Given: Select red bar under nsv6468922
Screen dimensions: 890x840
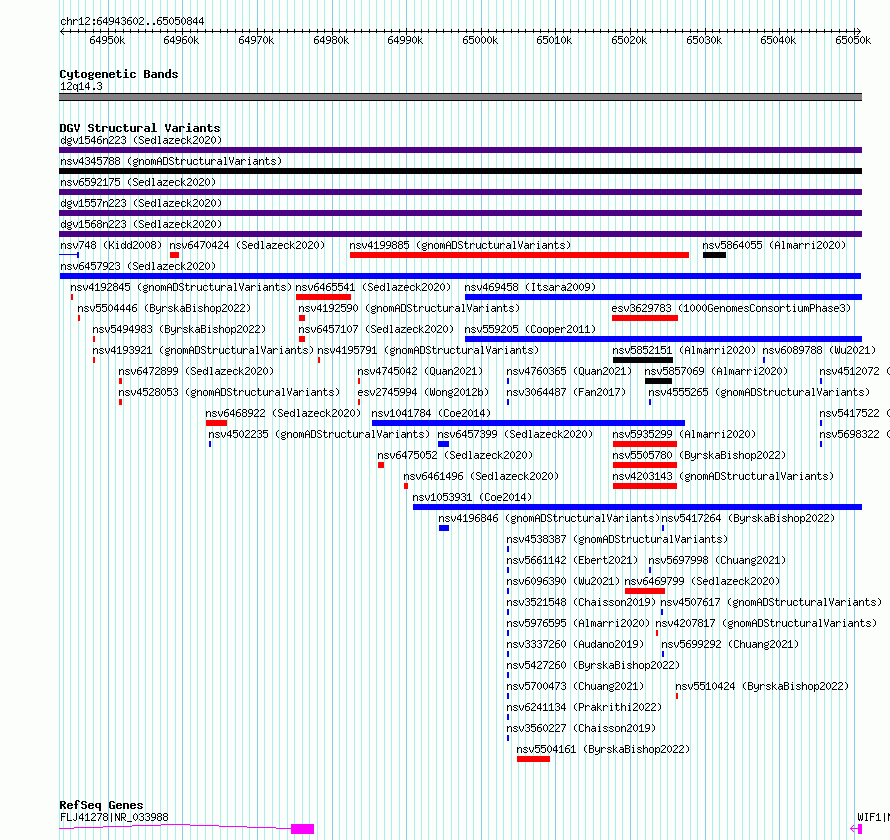Looking at the screenshot, I should pyautogui.click(x=216, y=423).
